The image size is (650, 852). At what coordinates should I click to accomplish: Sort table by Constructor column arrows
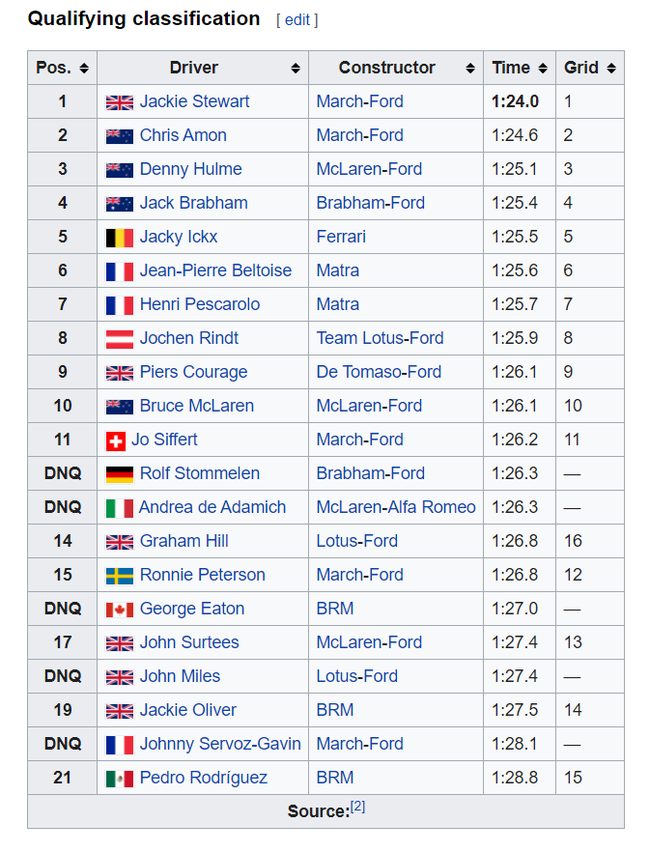[470, 68]
